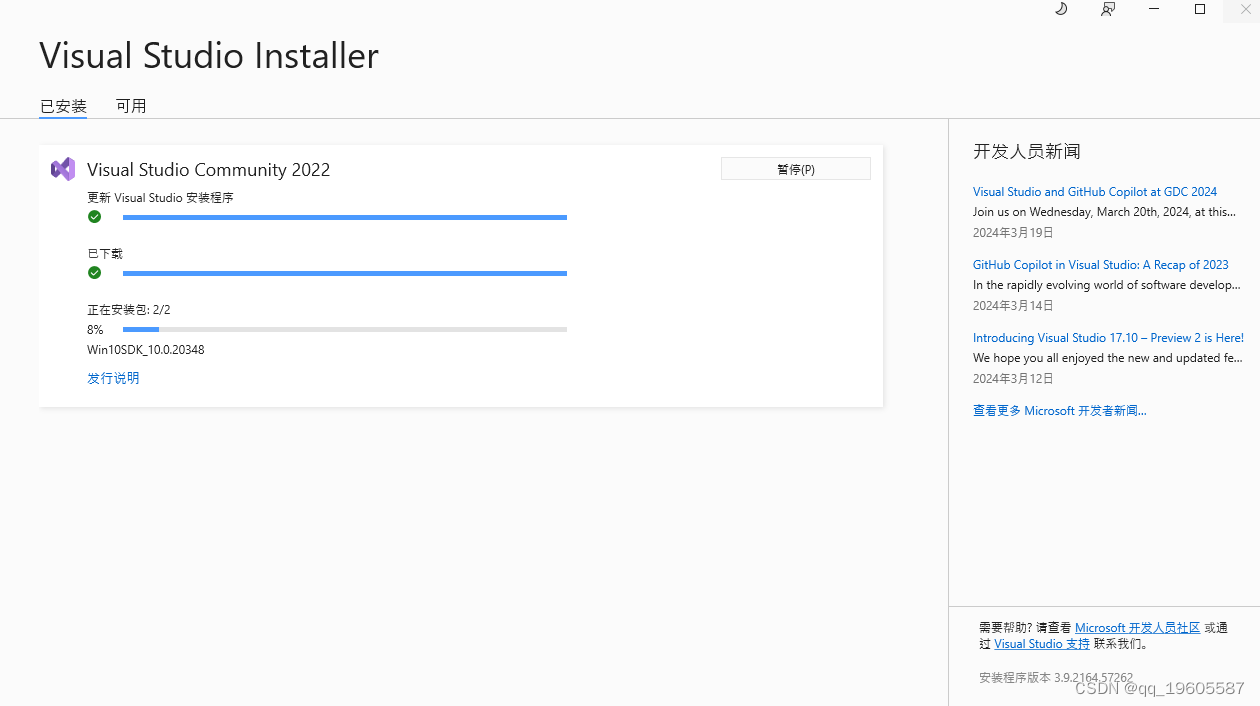Switch to the 可用 tab
This screenshot has height=706, width=1260.
131,105
